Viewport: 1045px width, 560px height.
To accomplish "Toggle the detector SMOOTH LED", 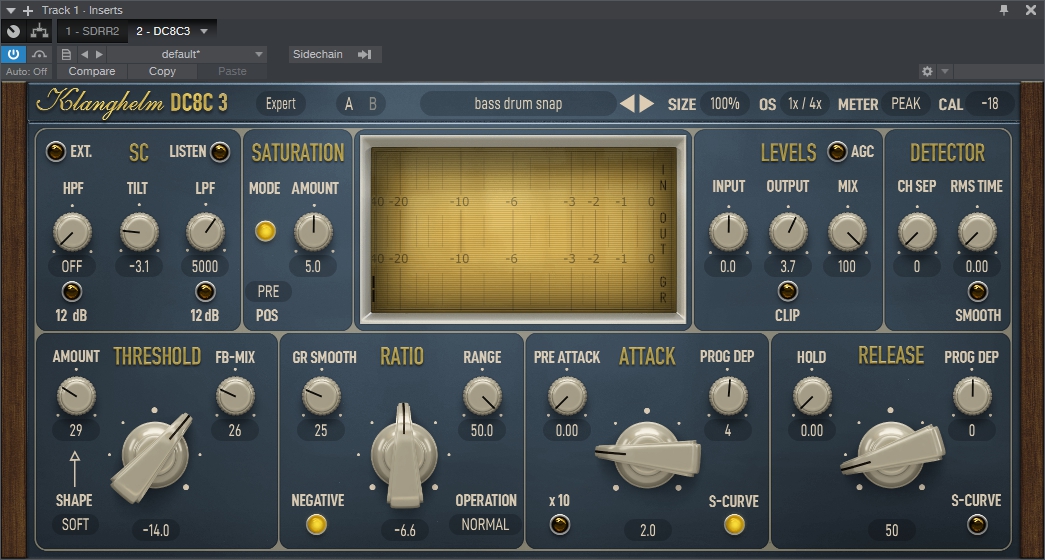I will tap(977, 291).
